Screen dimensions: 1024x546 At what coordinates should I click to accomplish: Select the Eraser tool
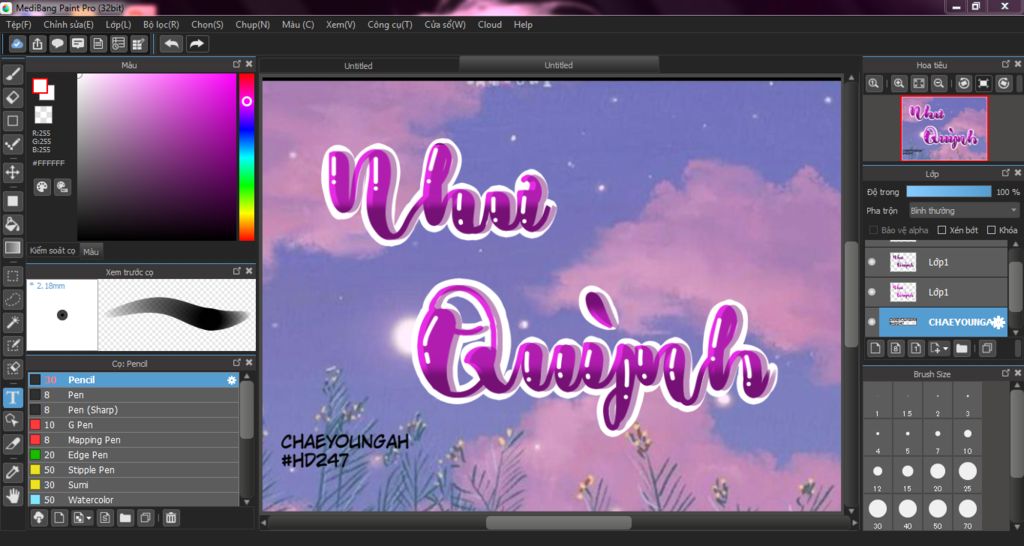12,97
